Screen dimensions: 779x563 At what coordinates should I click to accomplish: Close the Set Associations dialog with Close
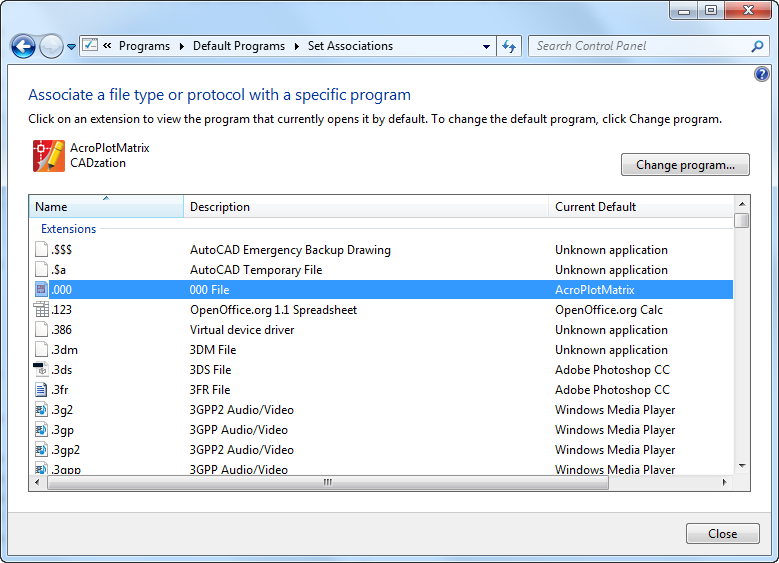[x=722, y=534]
